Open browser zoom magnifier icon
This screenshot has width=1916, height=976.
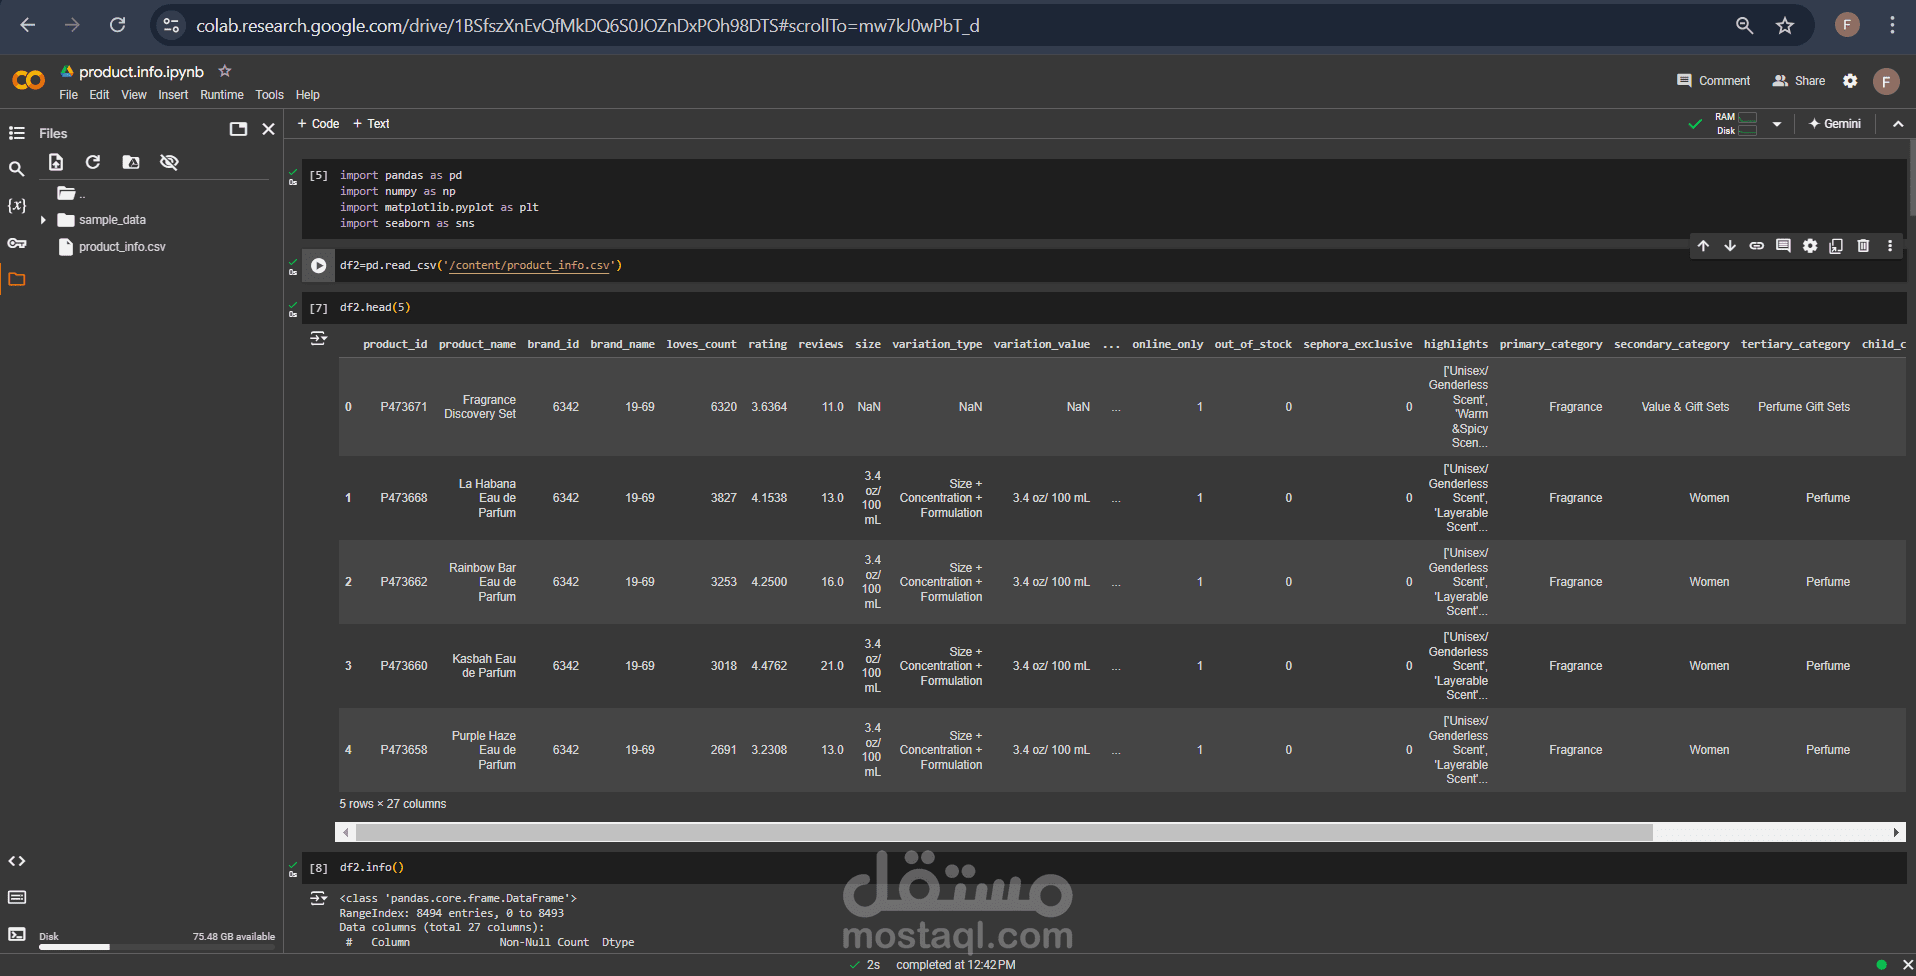pyautogui.click(x=1744, y=26)
